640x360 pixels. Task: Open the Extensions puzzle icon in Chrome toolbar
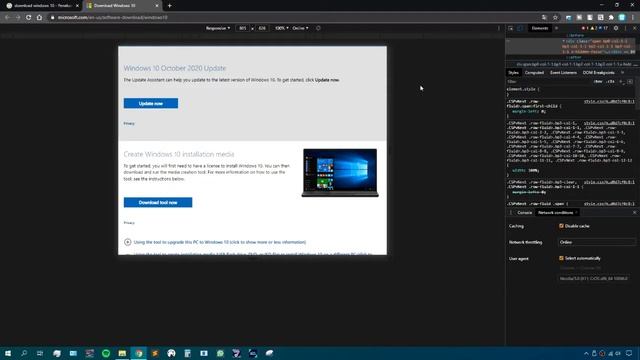pyautogui.click(x=611, y=18)
